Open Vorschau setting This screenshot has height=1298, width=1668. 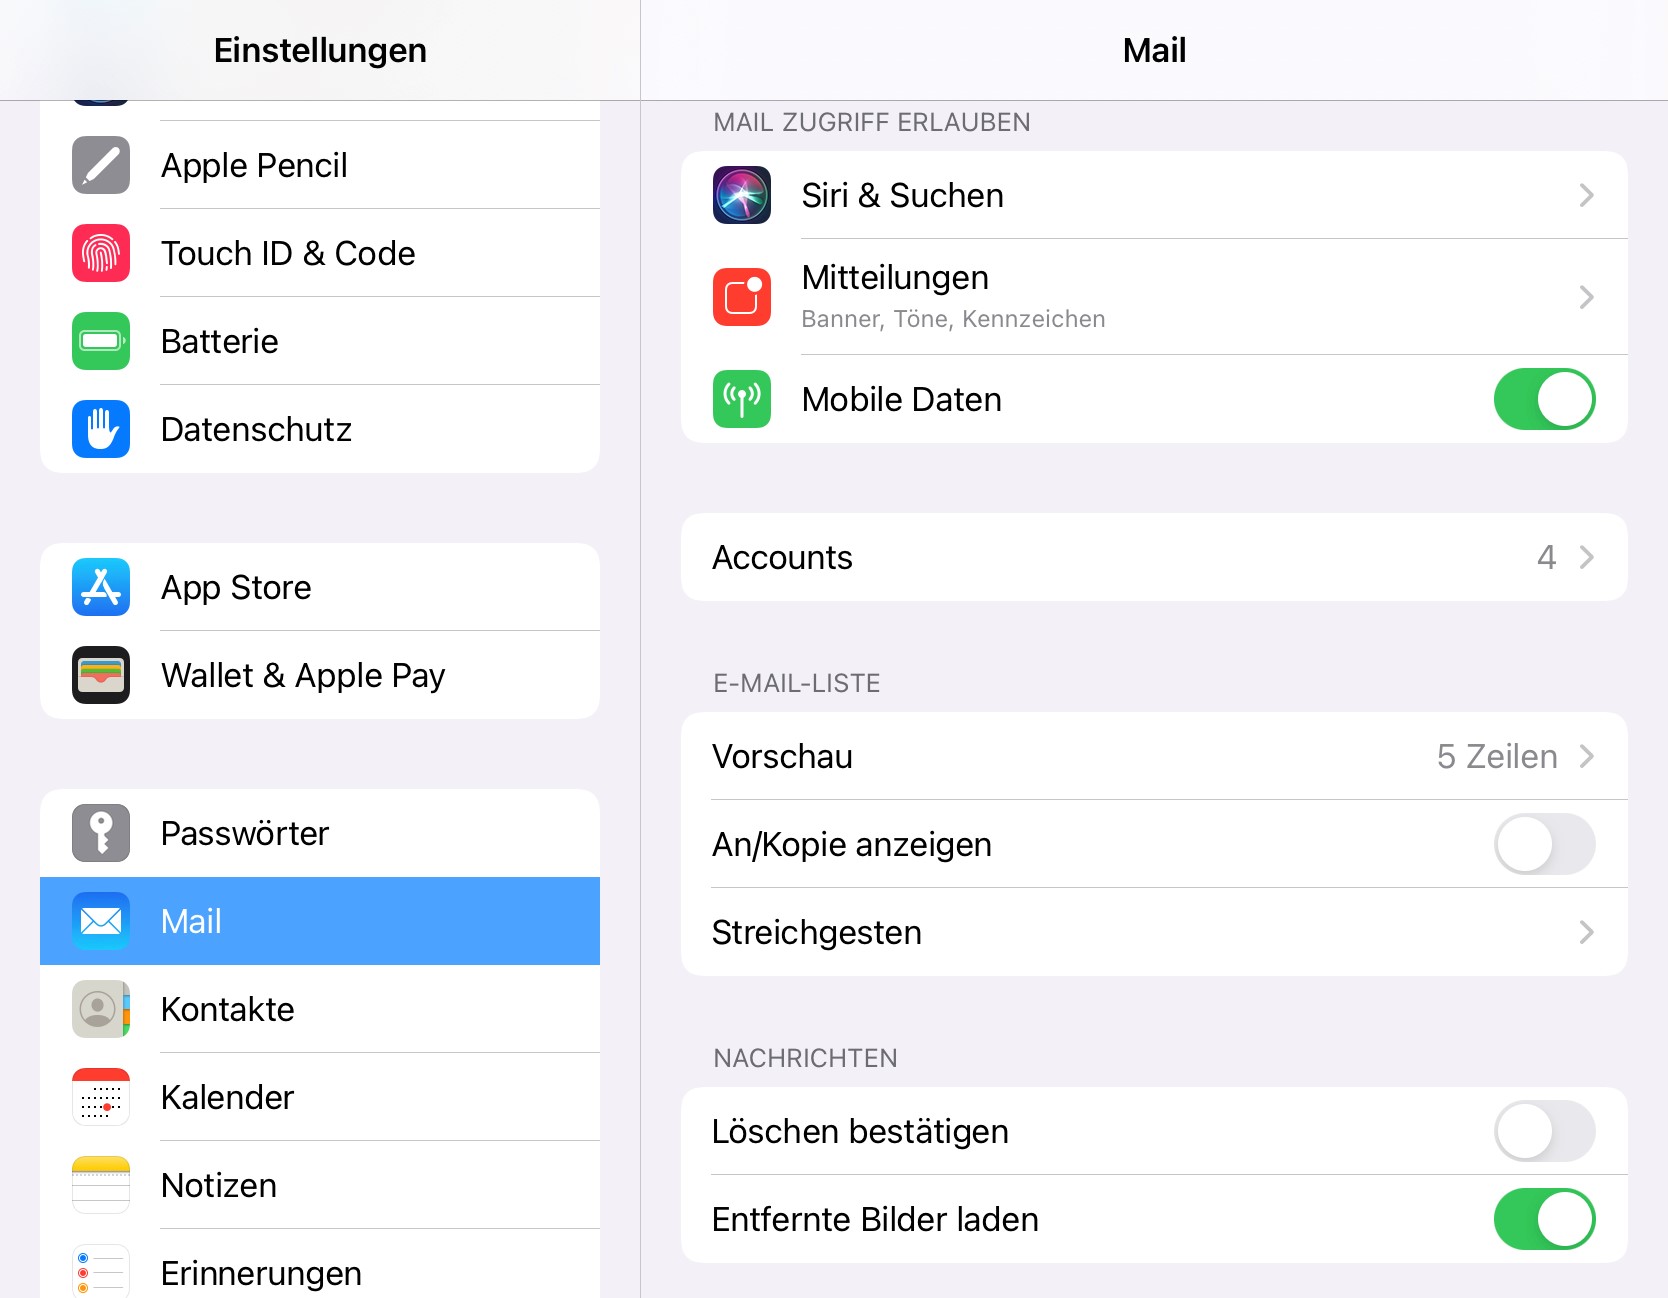coord(1154,756)
